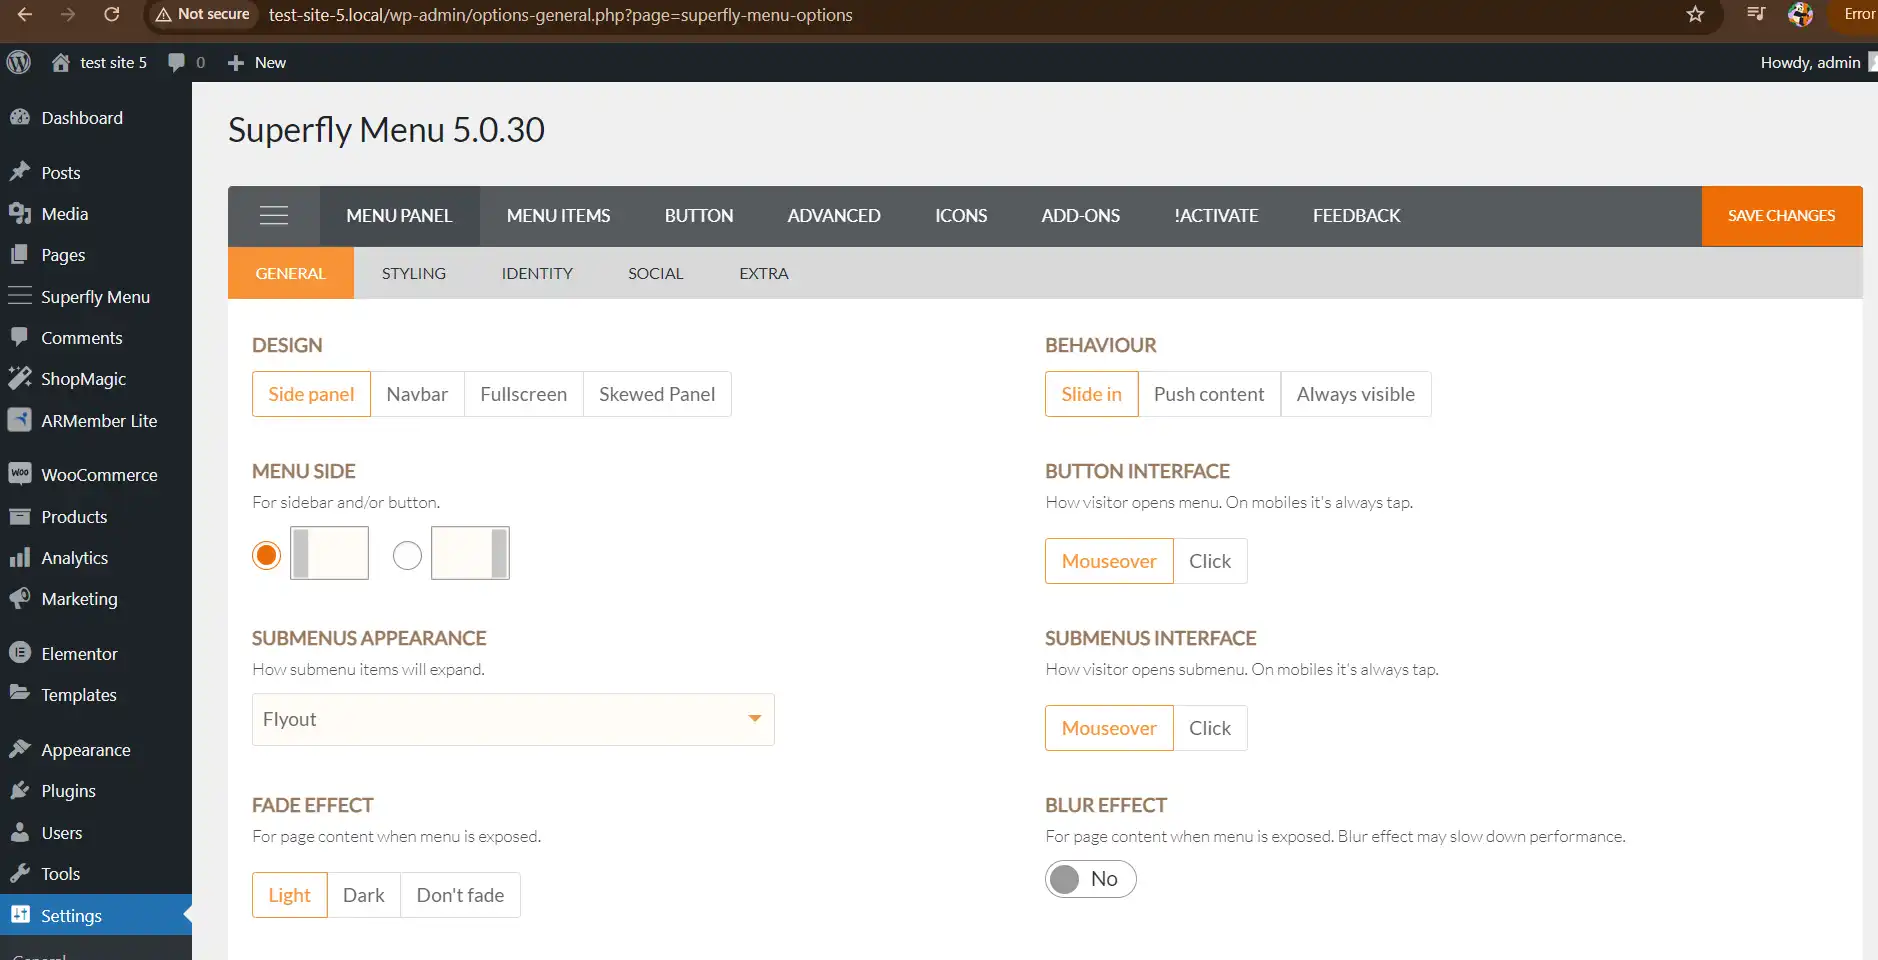Open the comments bubble icon in admin bar

[x=177, y=62]
